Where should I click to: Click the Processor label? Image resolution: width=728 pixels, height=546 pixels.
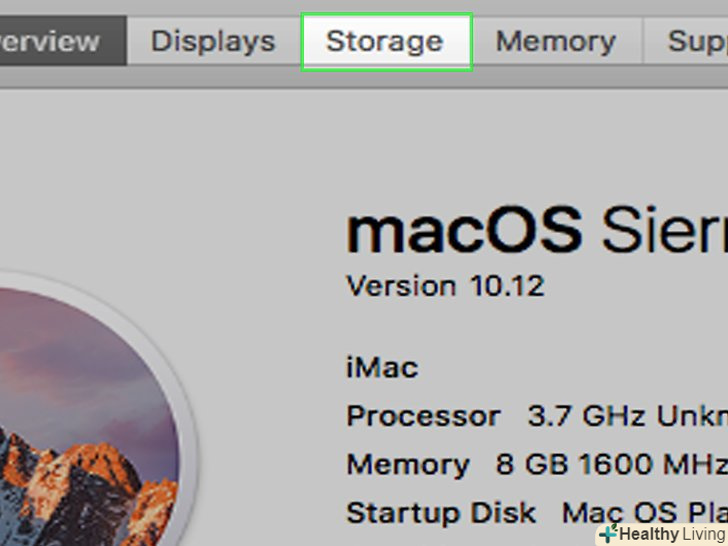point(423,416)
